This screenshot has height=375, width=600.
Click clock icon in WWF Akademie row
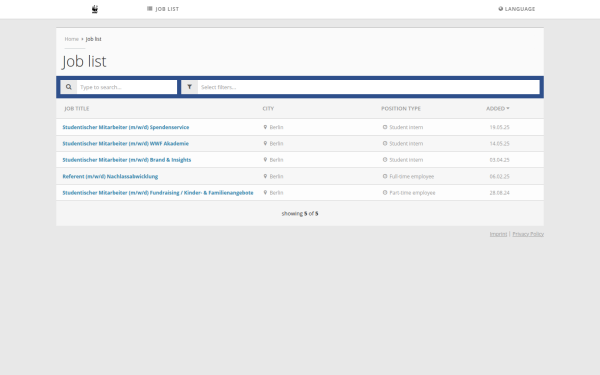pos(385,143)
